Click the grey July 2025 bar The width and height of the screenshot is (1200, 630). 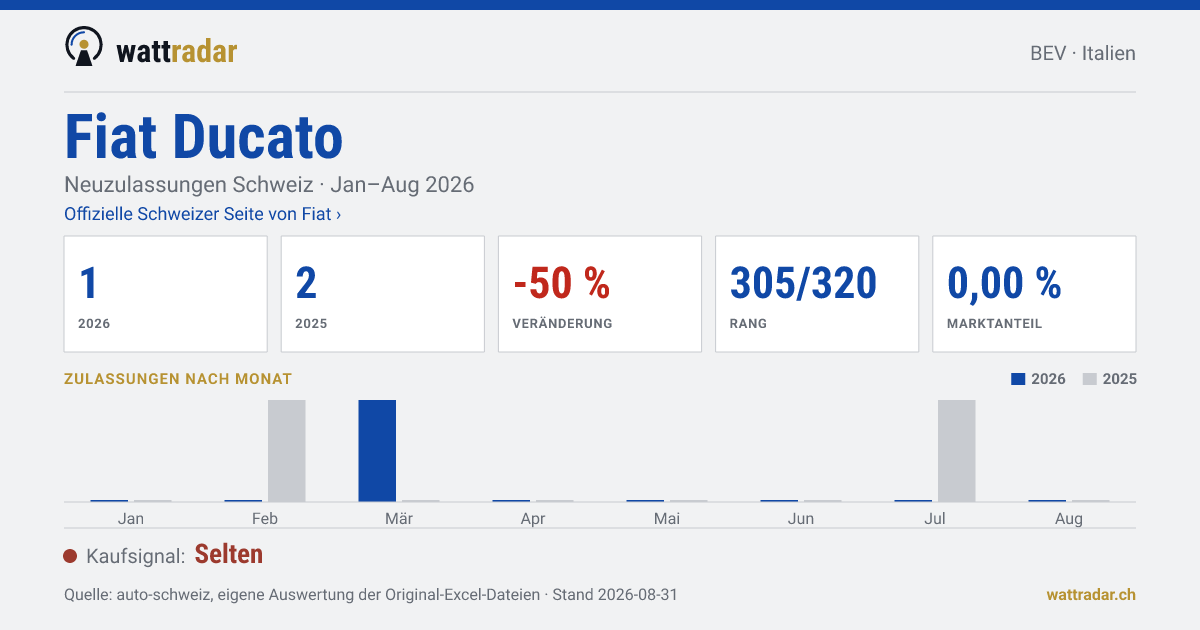[957, 450]
